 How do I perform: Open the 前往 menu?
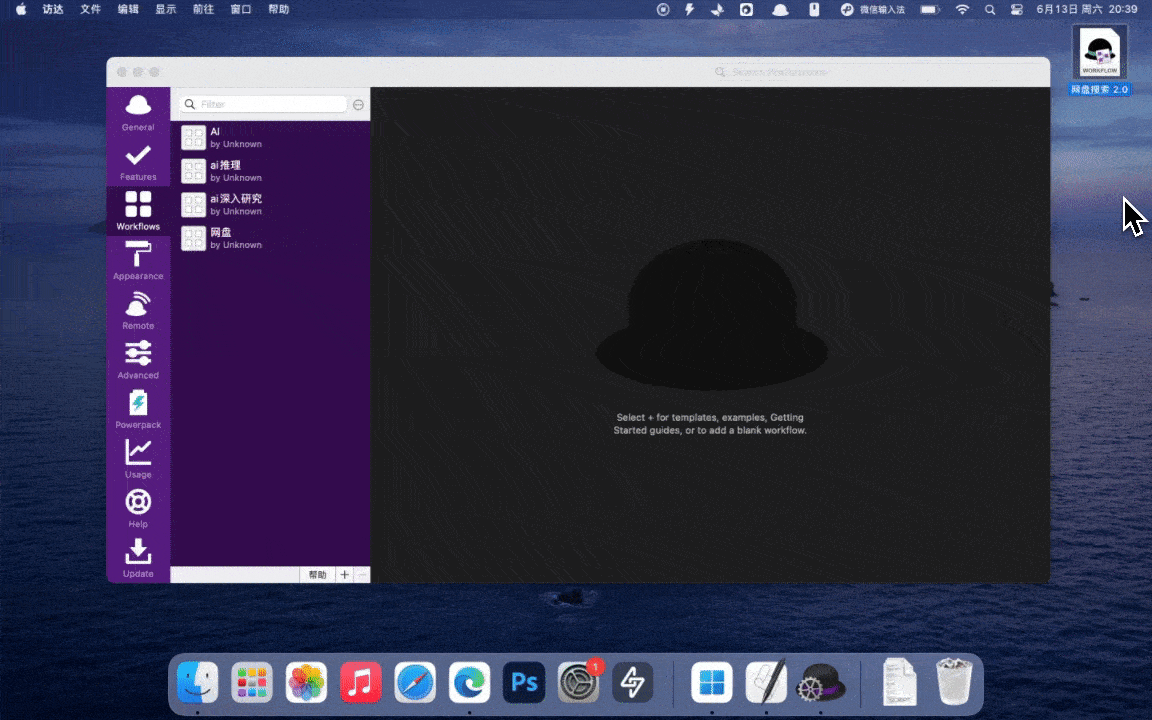coord(204,10)
